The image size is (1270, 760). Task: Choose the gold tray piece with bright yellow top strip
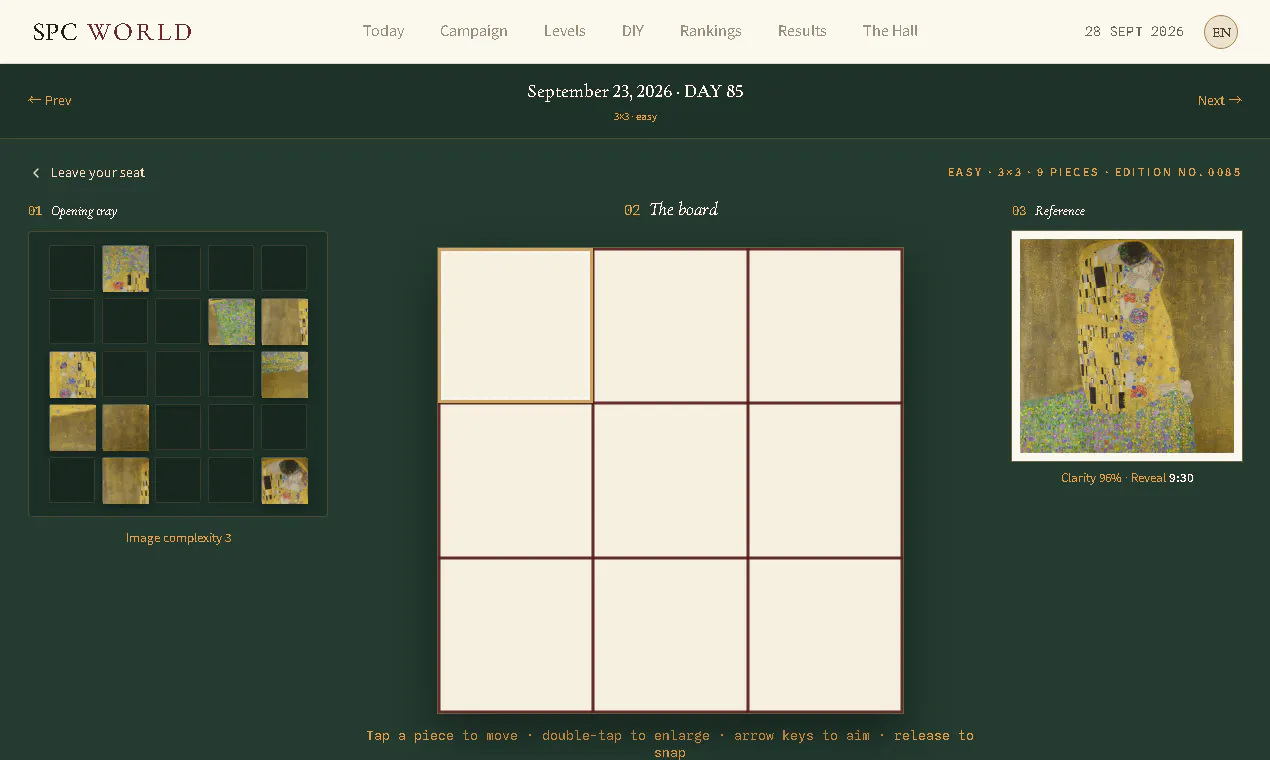73,428
